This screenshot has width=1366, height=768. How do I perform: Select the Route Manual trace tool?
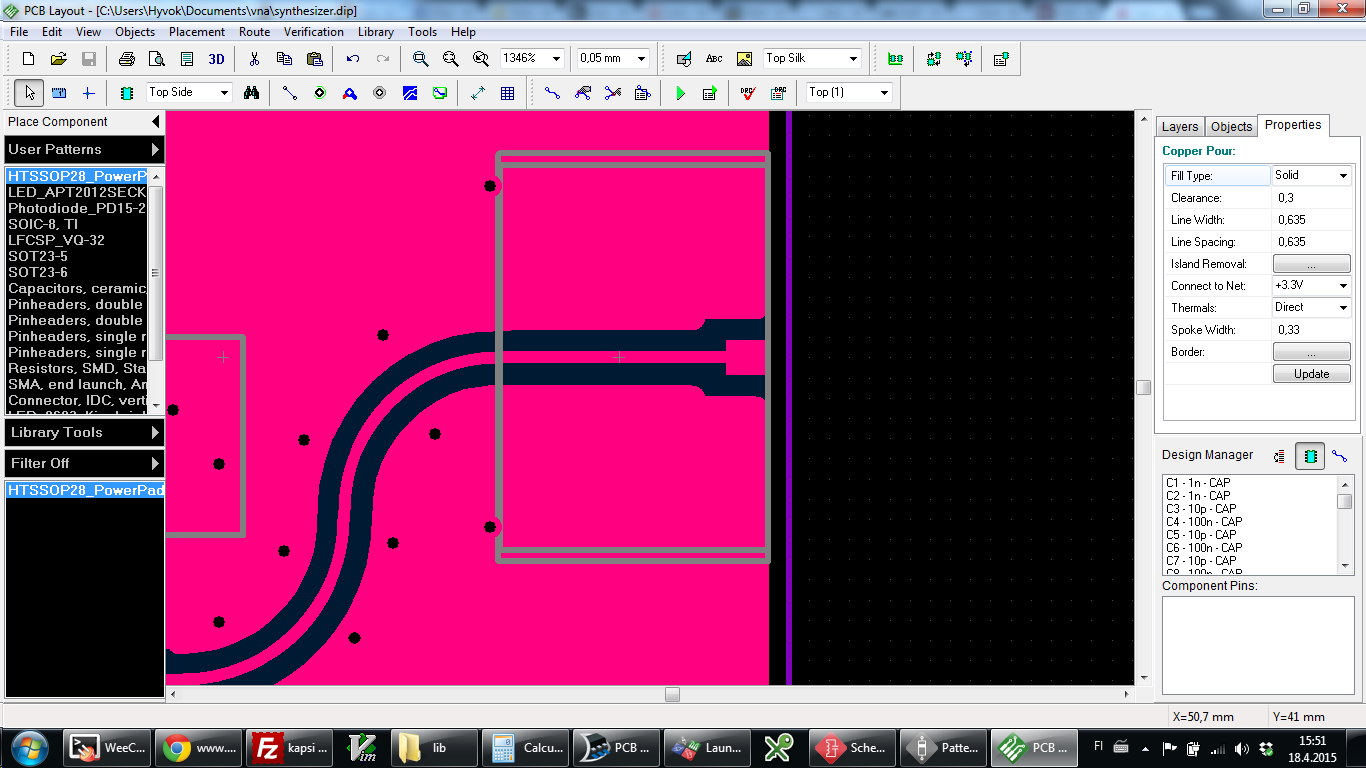tap(552, 93)
